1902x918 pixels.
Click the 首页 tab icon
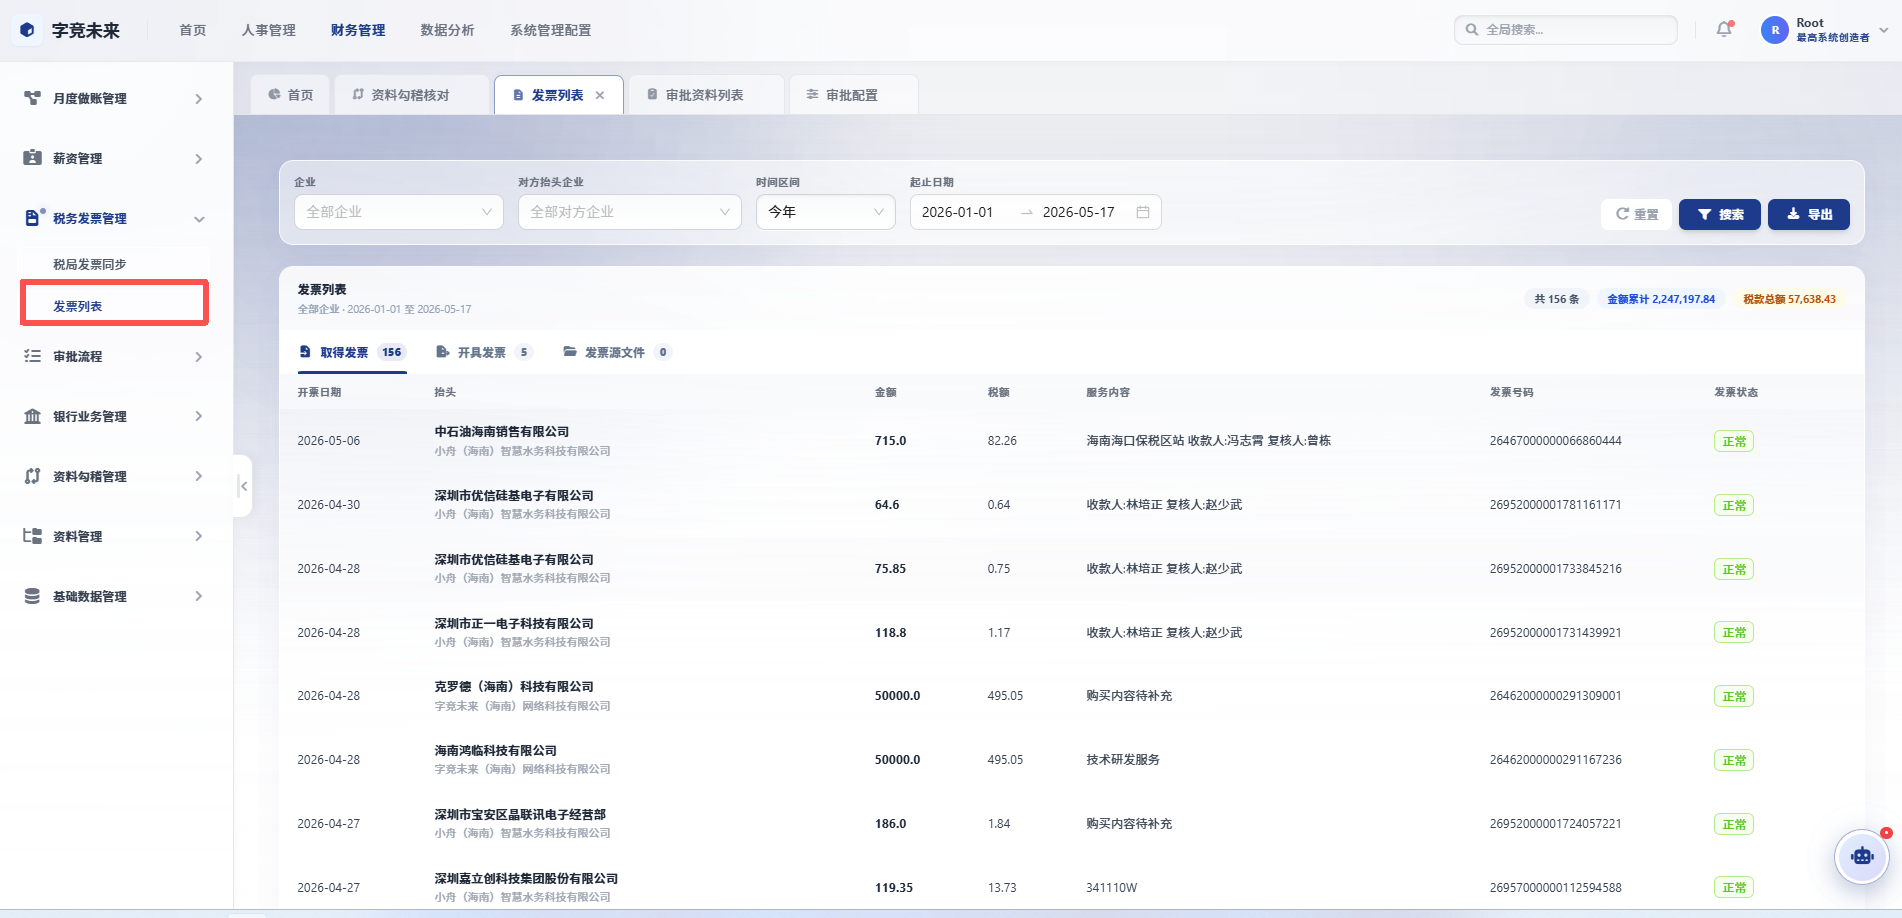click(x=274, y=95)
